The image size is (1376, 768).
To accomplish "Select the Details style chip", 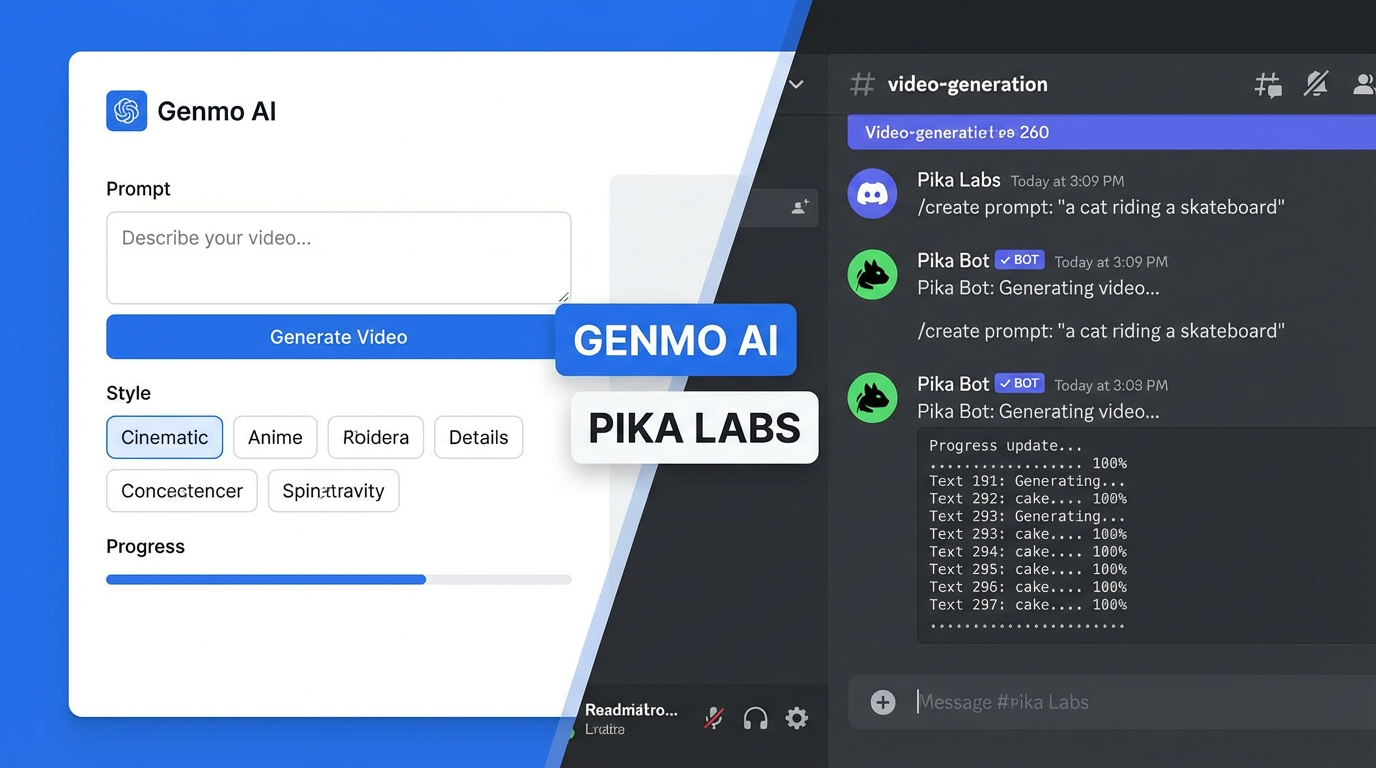I will pyautogui.click(x=478, y=437).
